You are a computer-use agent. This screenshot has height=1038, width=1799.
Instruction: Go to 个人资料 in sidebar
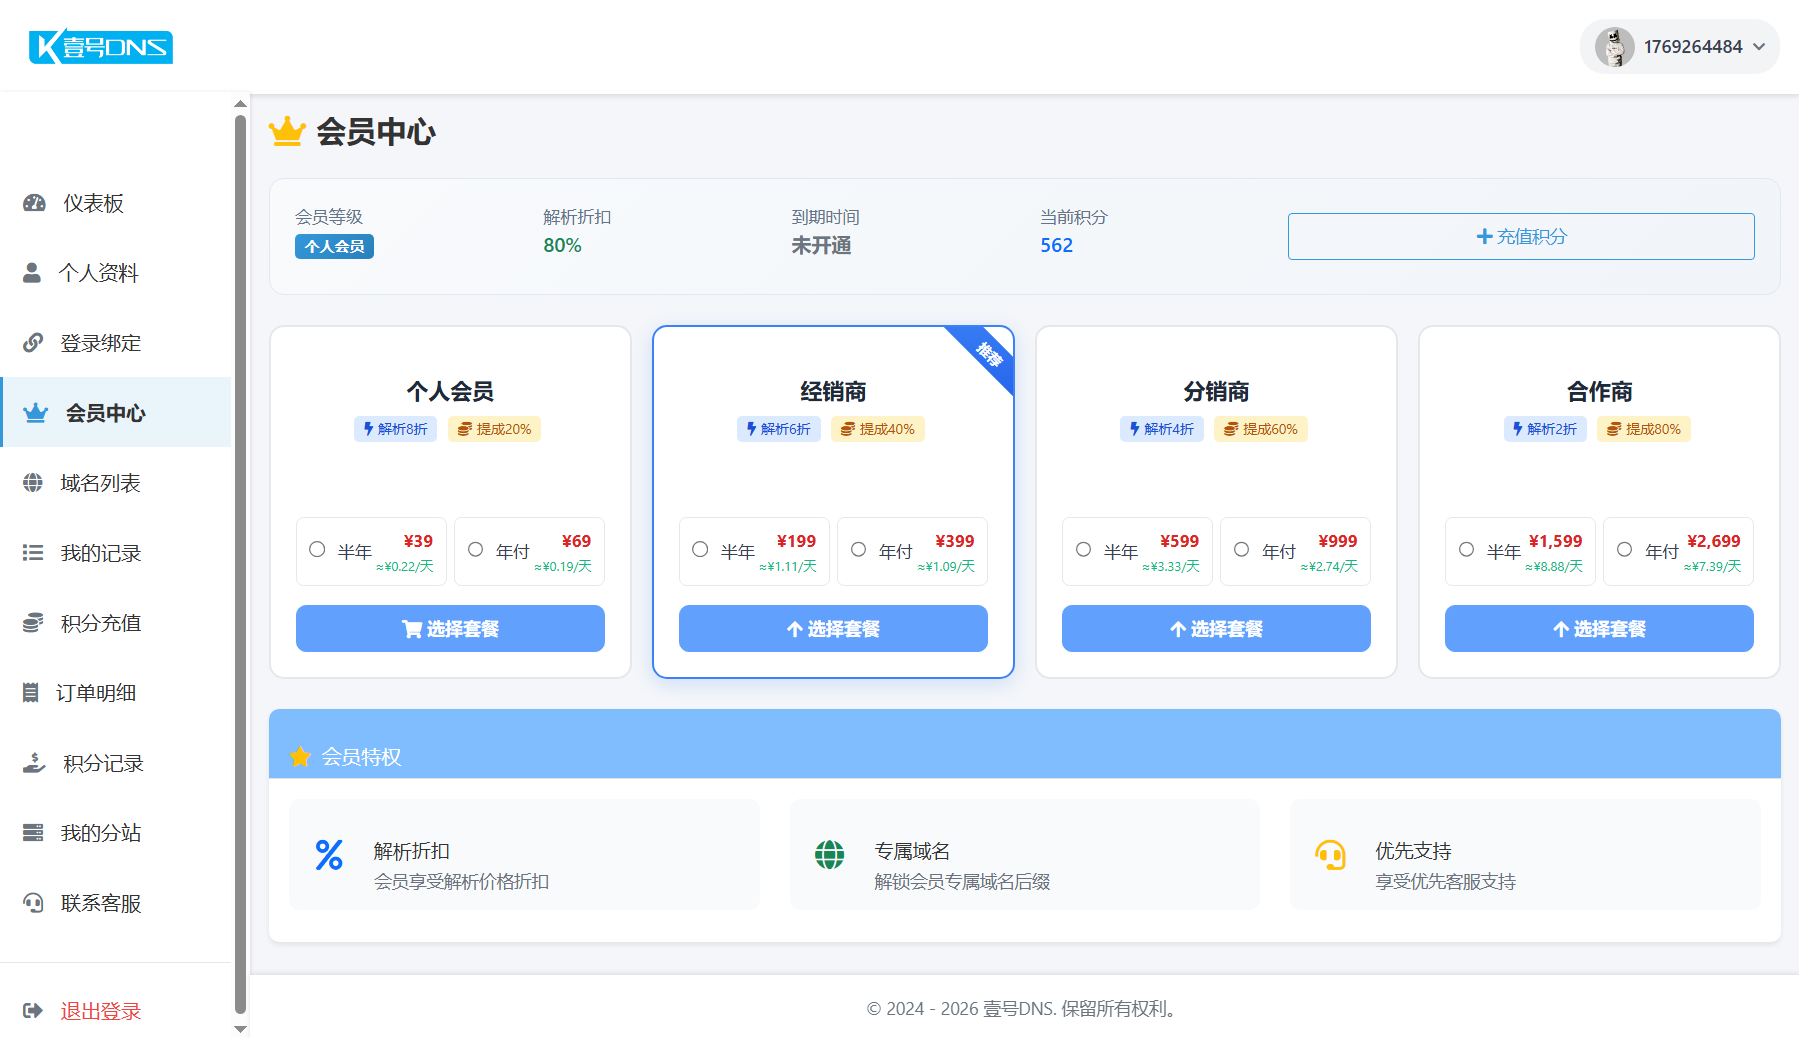click(98, 273)
